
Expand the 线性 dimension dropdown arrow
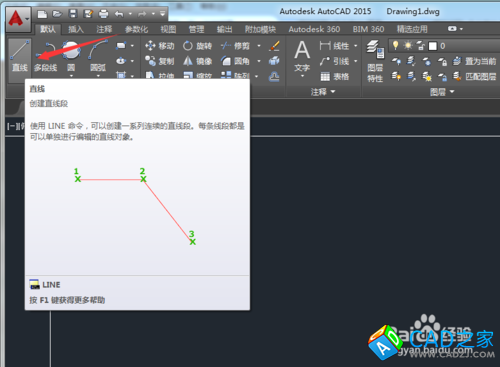click(x=356, y=46)
